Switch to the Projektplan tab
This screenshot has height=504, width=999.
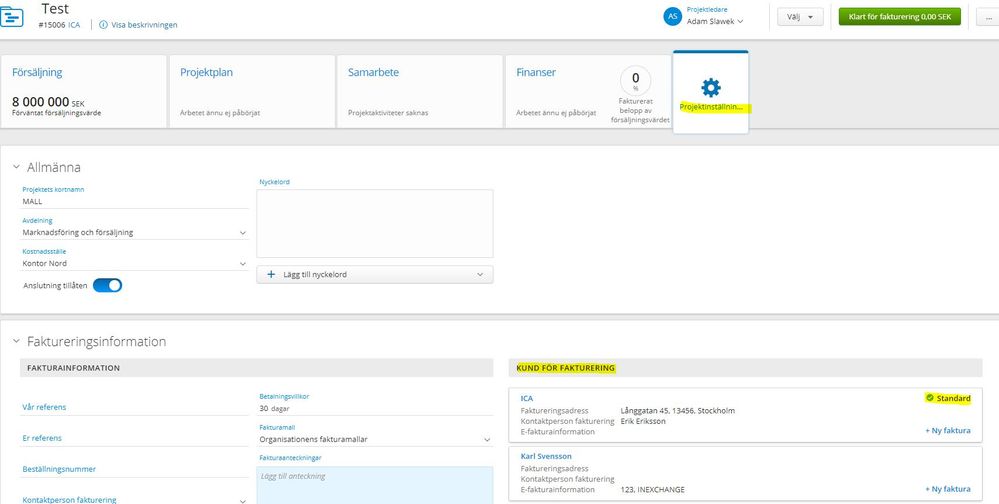(x=252, y=91)
